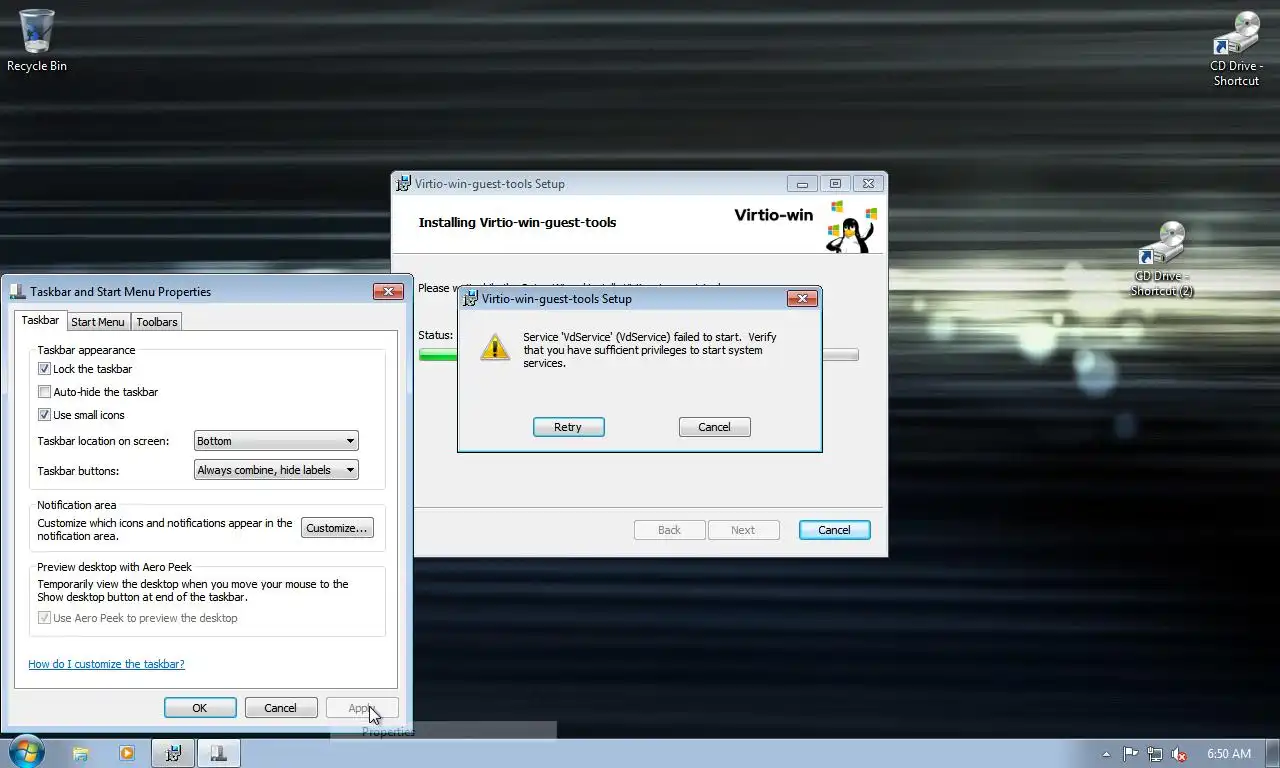Toggle Lock the taskbar checkbox

(x=44, y=369)
